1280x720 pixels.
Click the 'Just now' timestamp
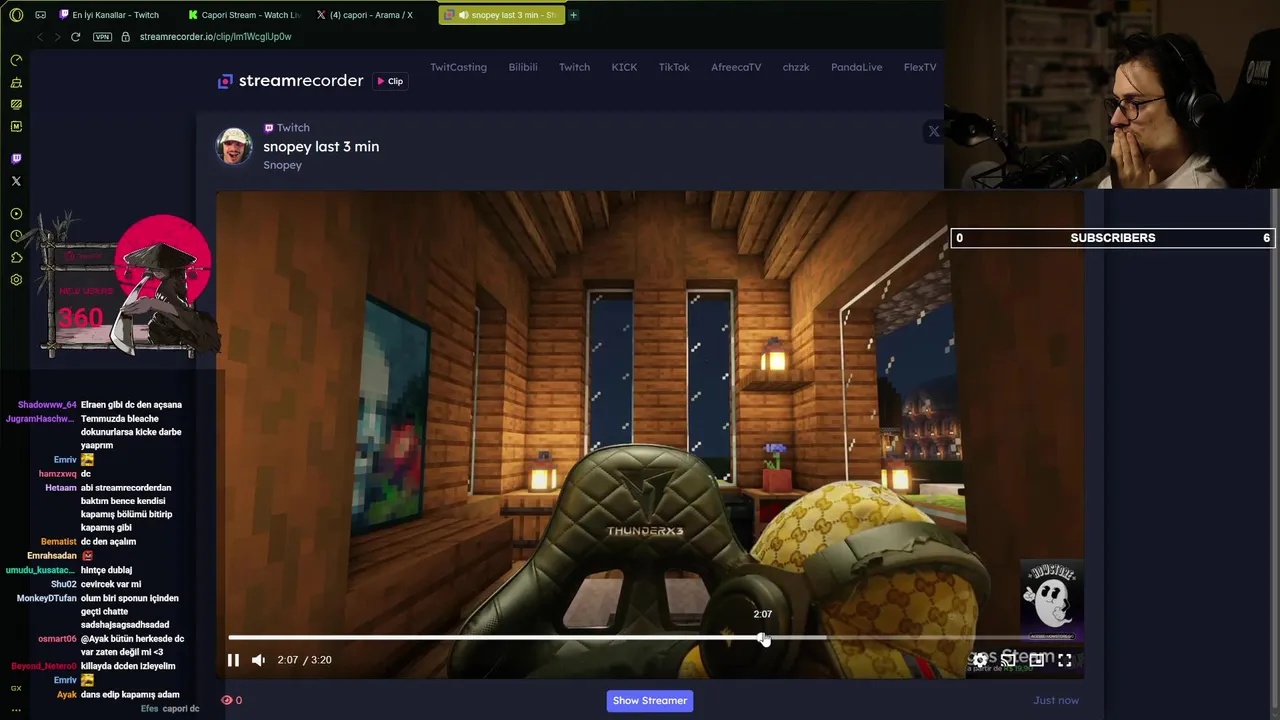1056,700
